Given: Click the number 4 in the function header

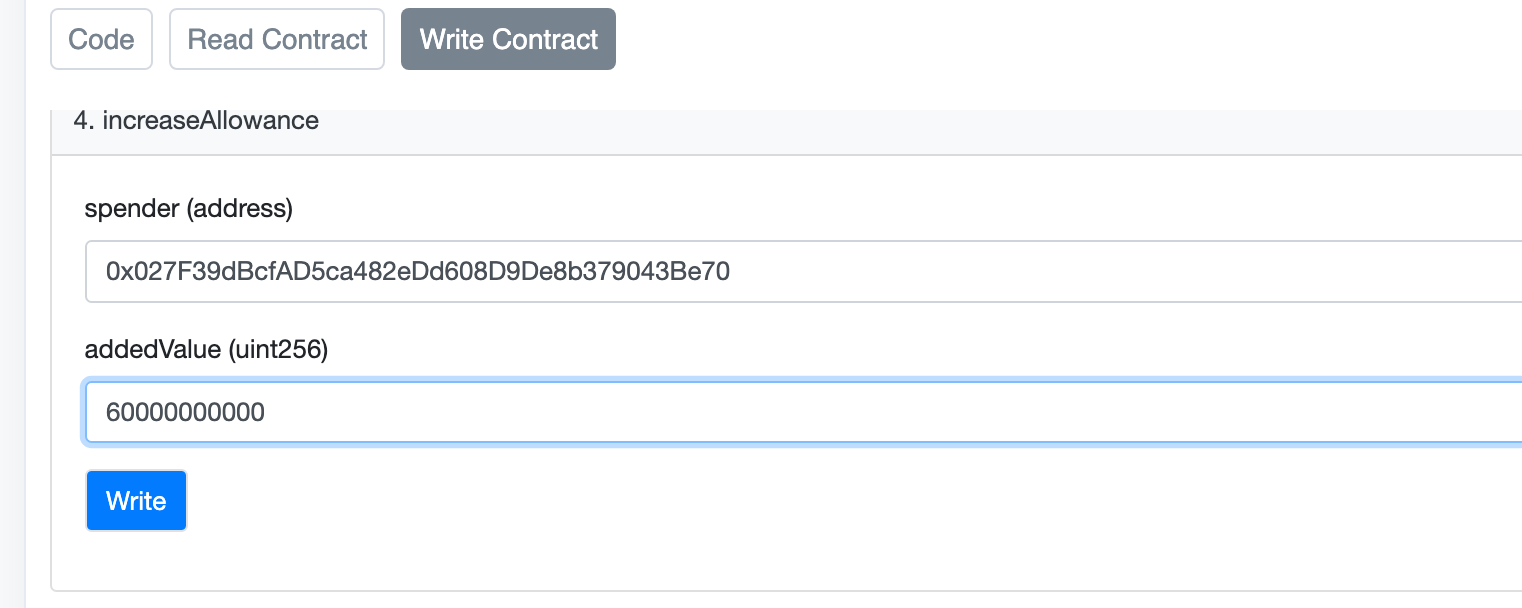Looking at the screenshot, I should pos(80,122).
